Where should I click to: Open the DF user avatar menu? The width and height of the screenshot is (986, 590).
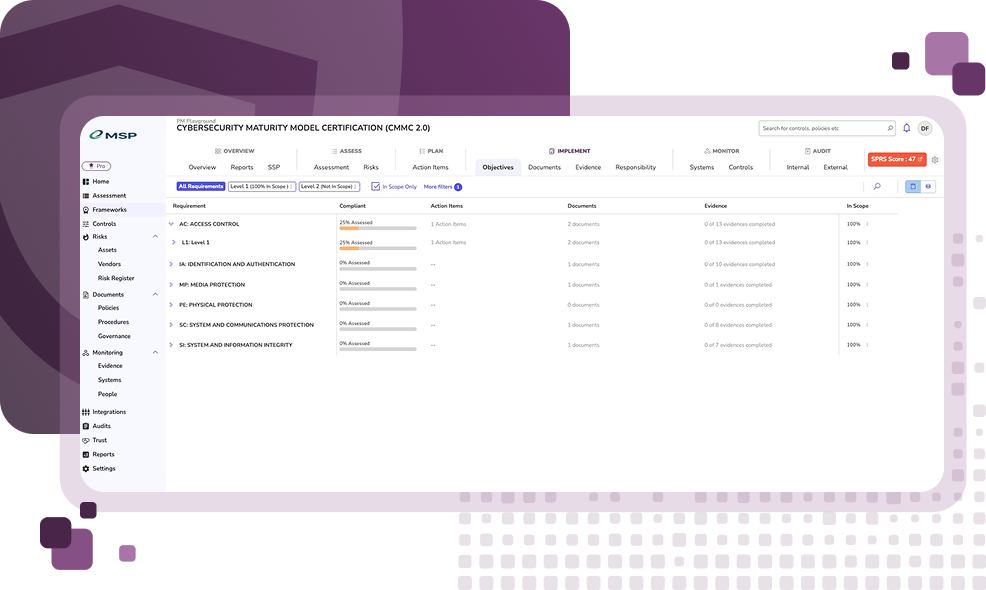(x=924, y=128)
